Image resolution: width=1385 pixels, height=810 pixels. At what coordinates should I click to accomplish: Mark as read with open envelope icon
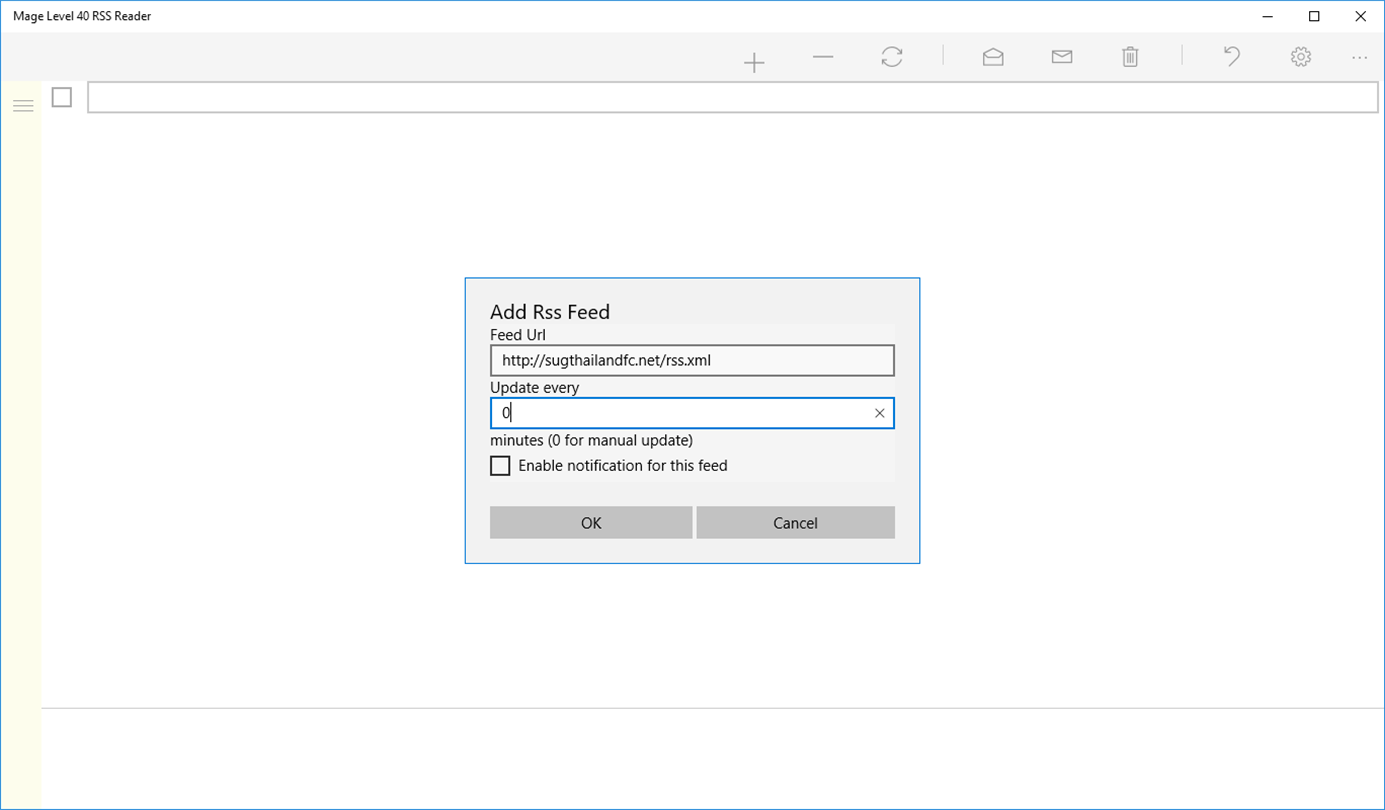(x=993, y=57)
